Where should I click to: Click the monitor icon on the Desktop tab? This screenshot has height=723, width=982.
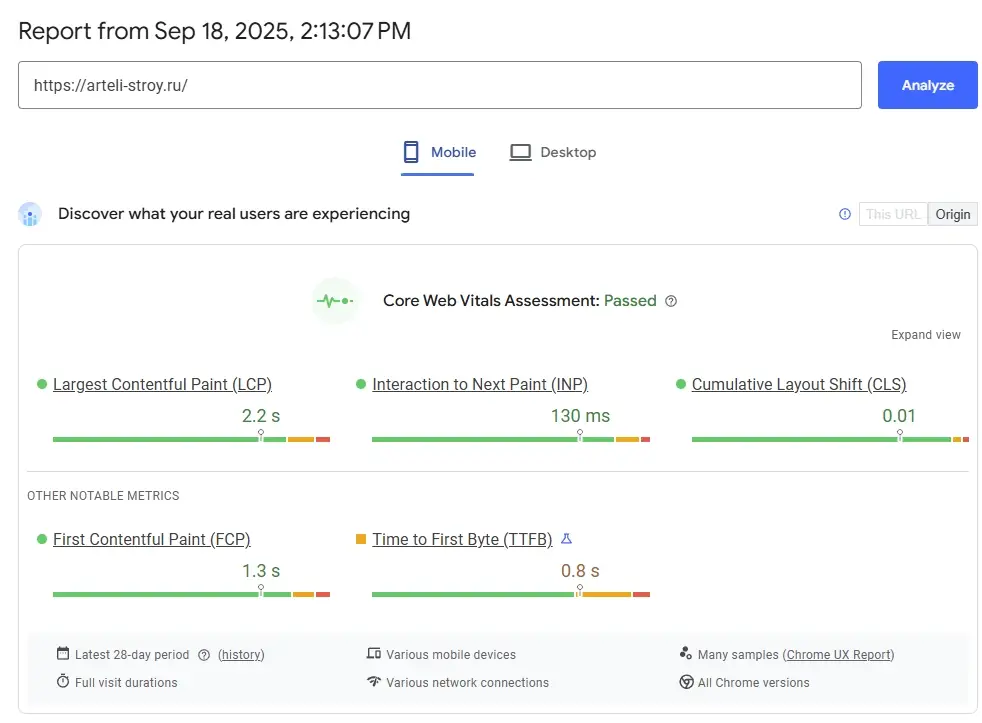[x=521, y=151]
